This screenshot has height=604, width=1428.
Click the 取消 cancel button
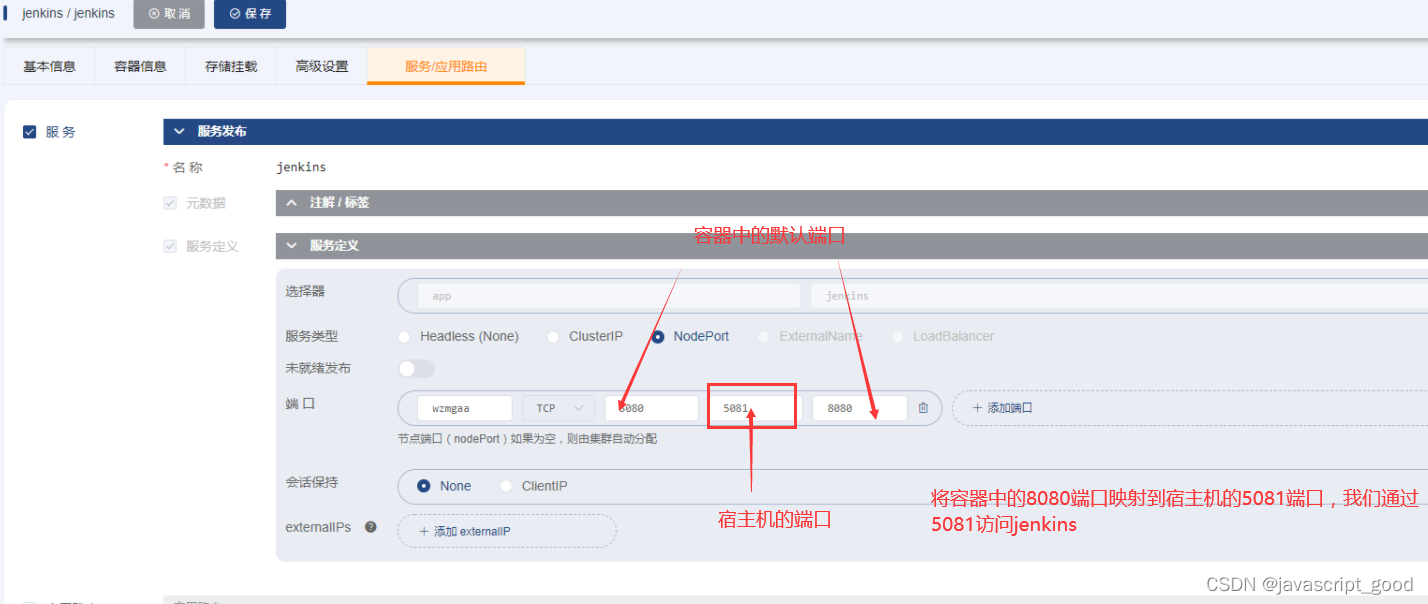click(169, 14)
